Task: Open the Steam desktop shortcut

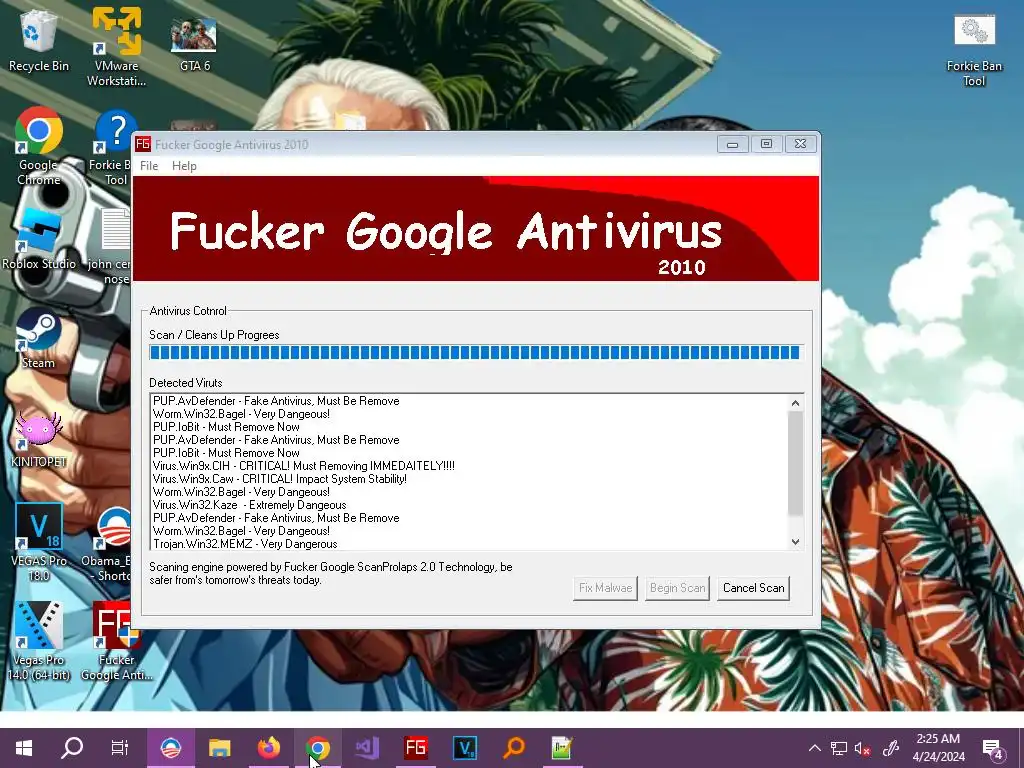Action: 38,340
